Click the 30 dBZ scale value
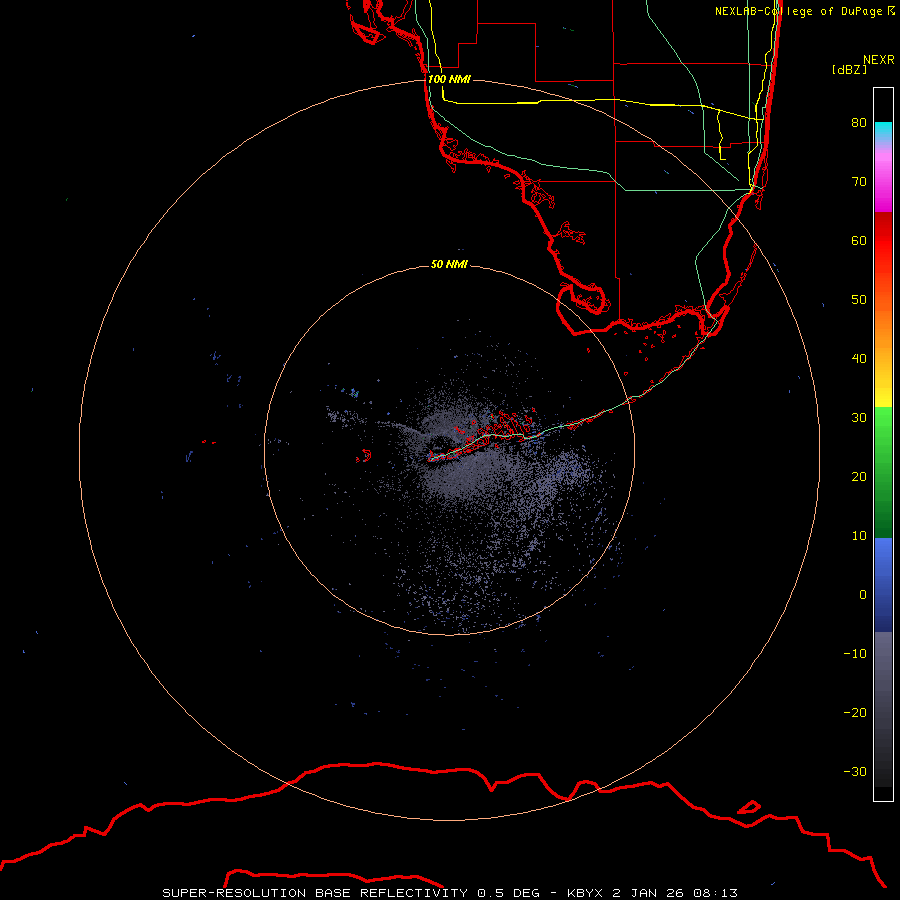This screenshot has width=900, height=900. (x=859, y=417)
